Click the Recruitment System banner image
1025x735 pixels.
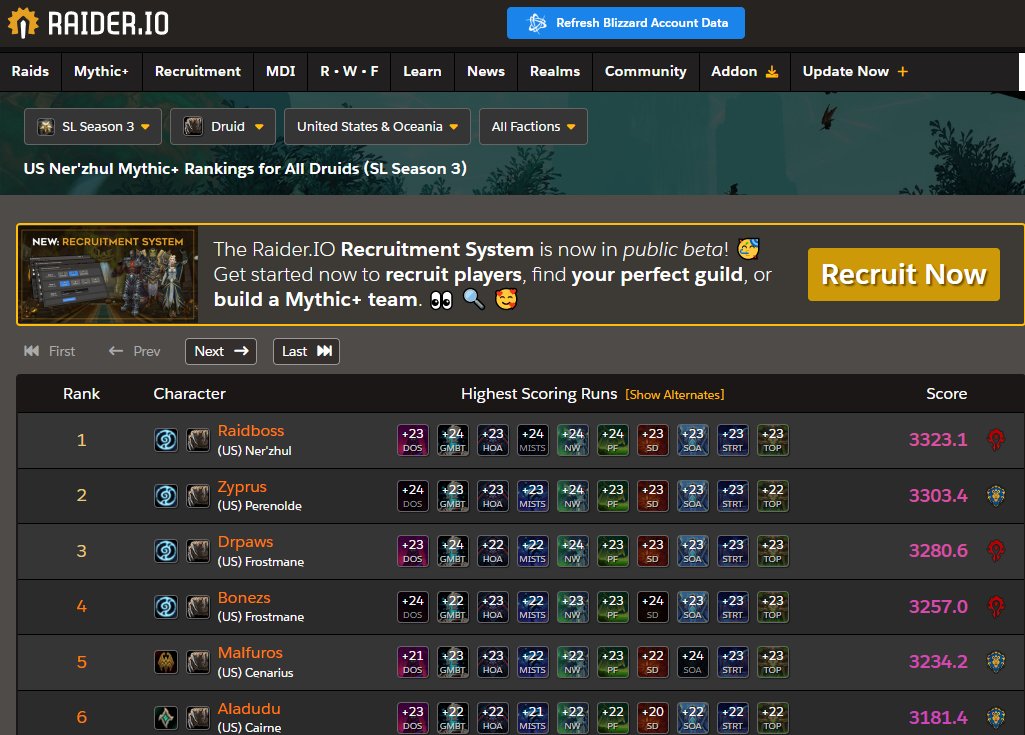pyautogui.click(x=108, y=273)
